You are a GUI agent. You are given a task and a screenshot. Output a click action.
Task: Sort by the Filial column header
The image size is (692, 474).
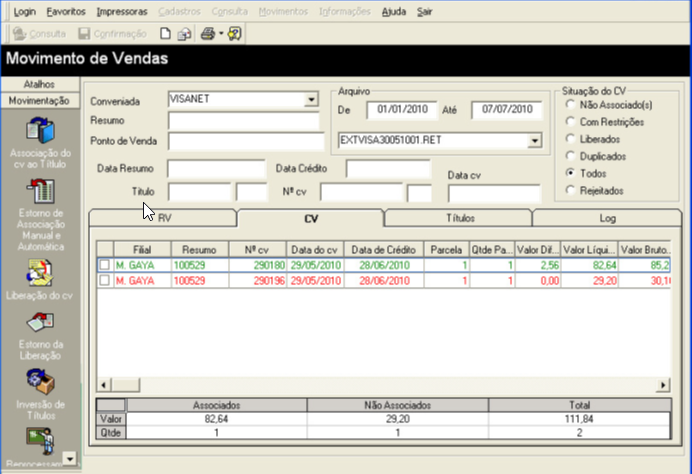click(142, 250)
